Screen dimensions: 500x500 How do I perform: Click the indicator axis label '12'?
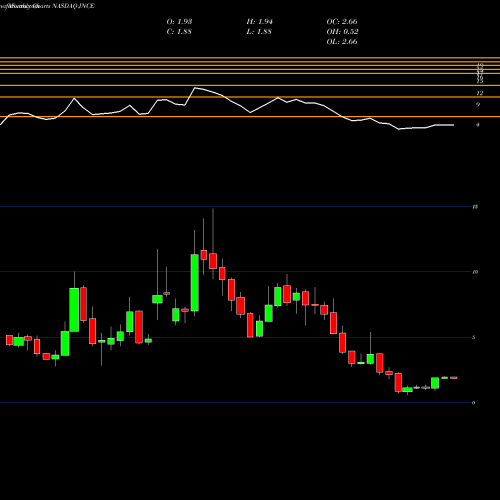click(x=480, y=93)
